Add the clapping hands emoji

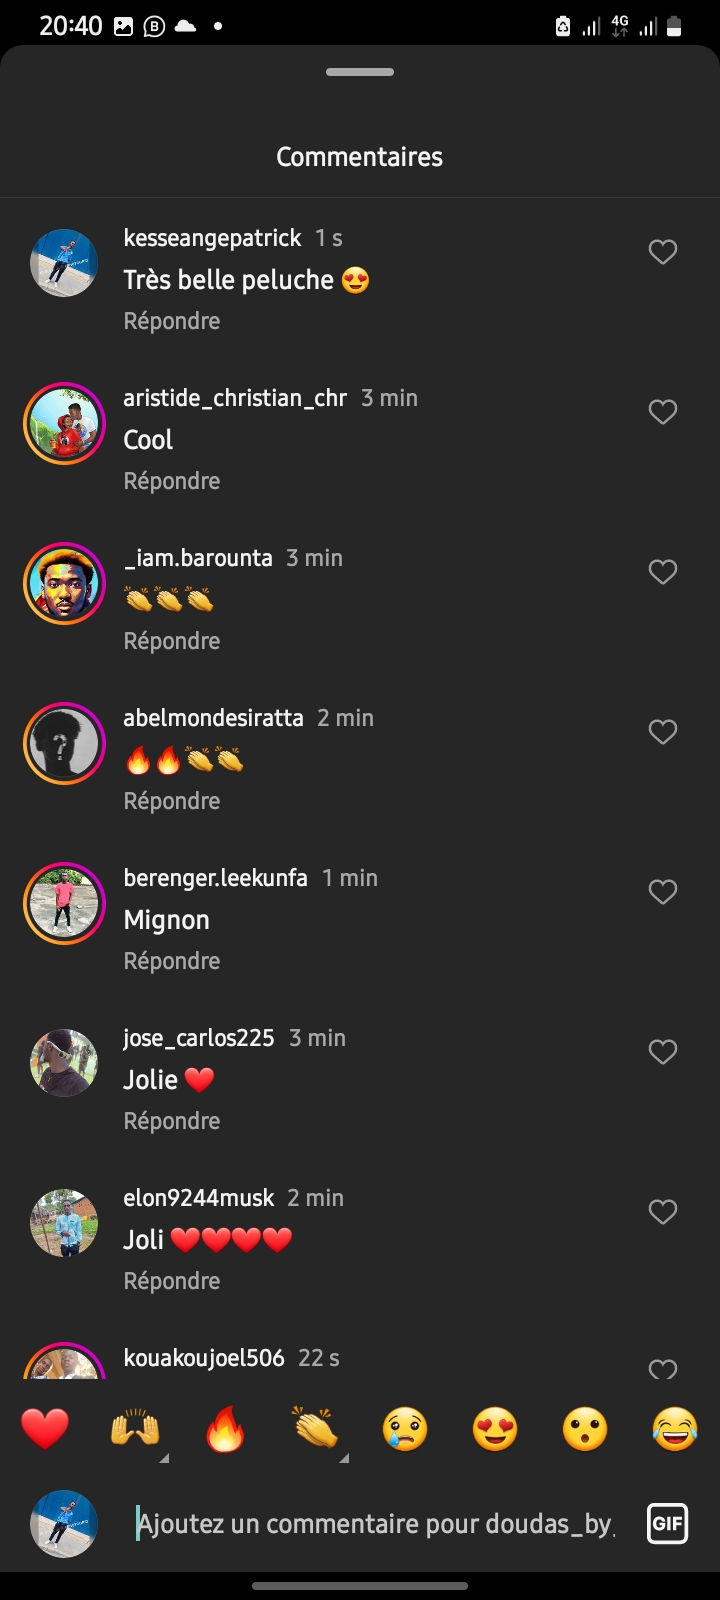[x=315, y=1429]
